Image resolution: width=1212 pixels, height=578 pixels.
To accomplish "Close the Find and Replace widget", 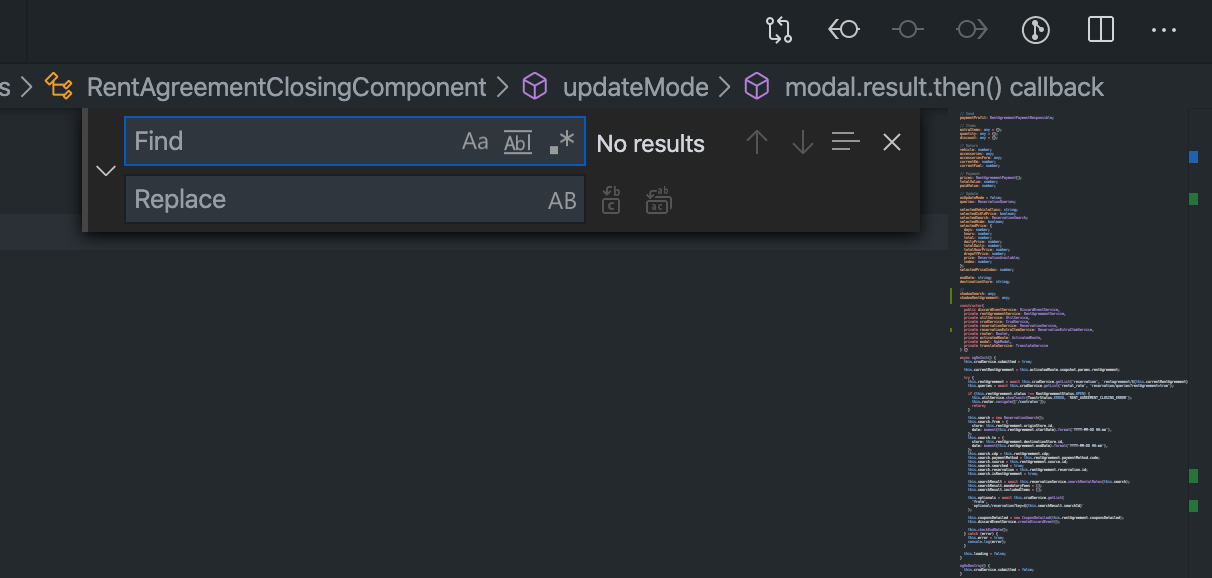I will [x=891, y=142].
